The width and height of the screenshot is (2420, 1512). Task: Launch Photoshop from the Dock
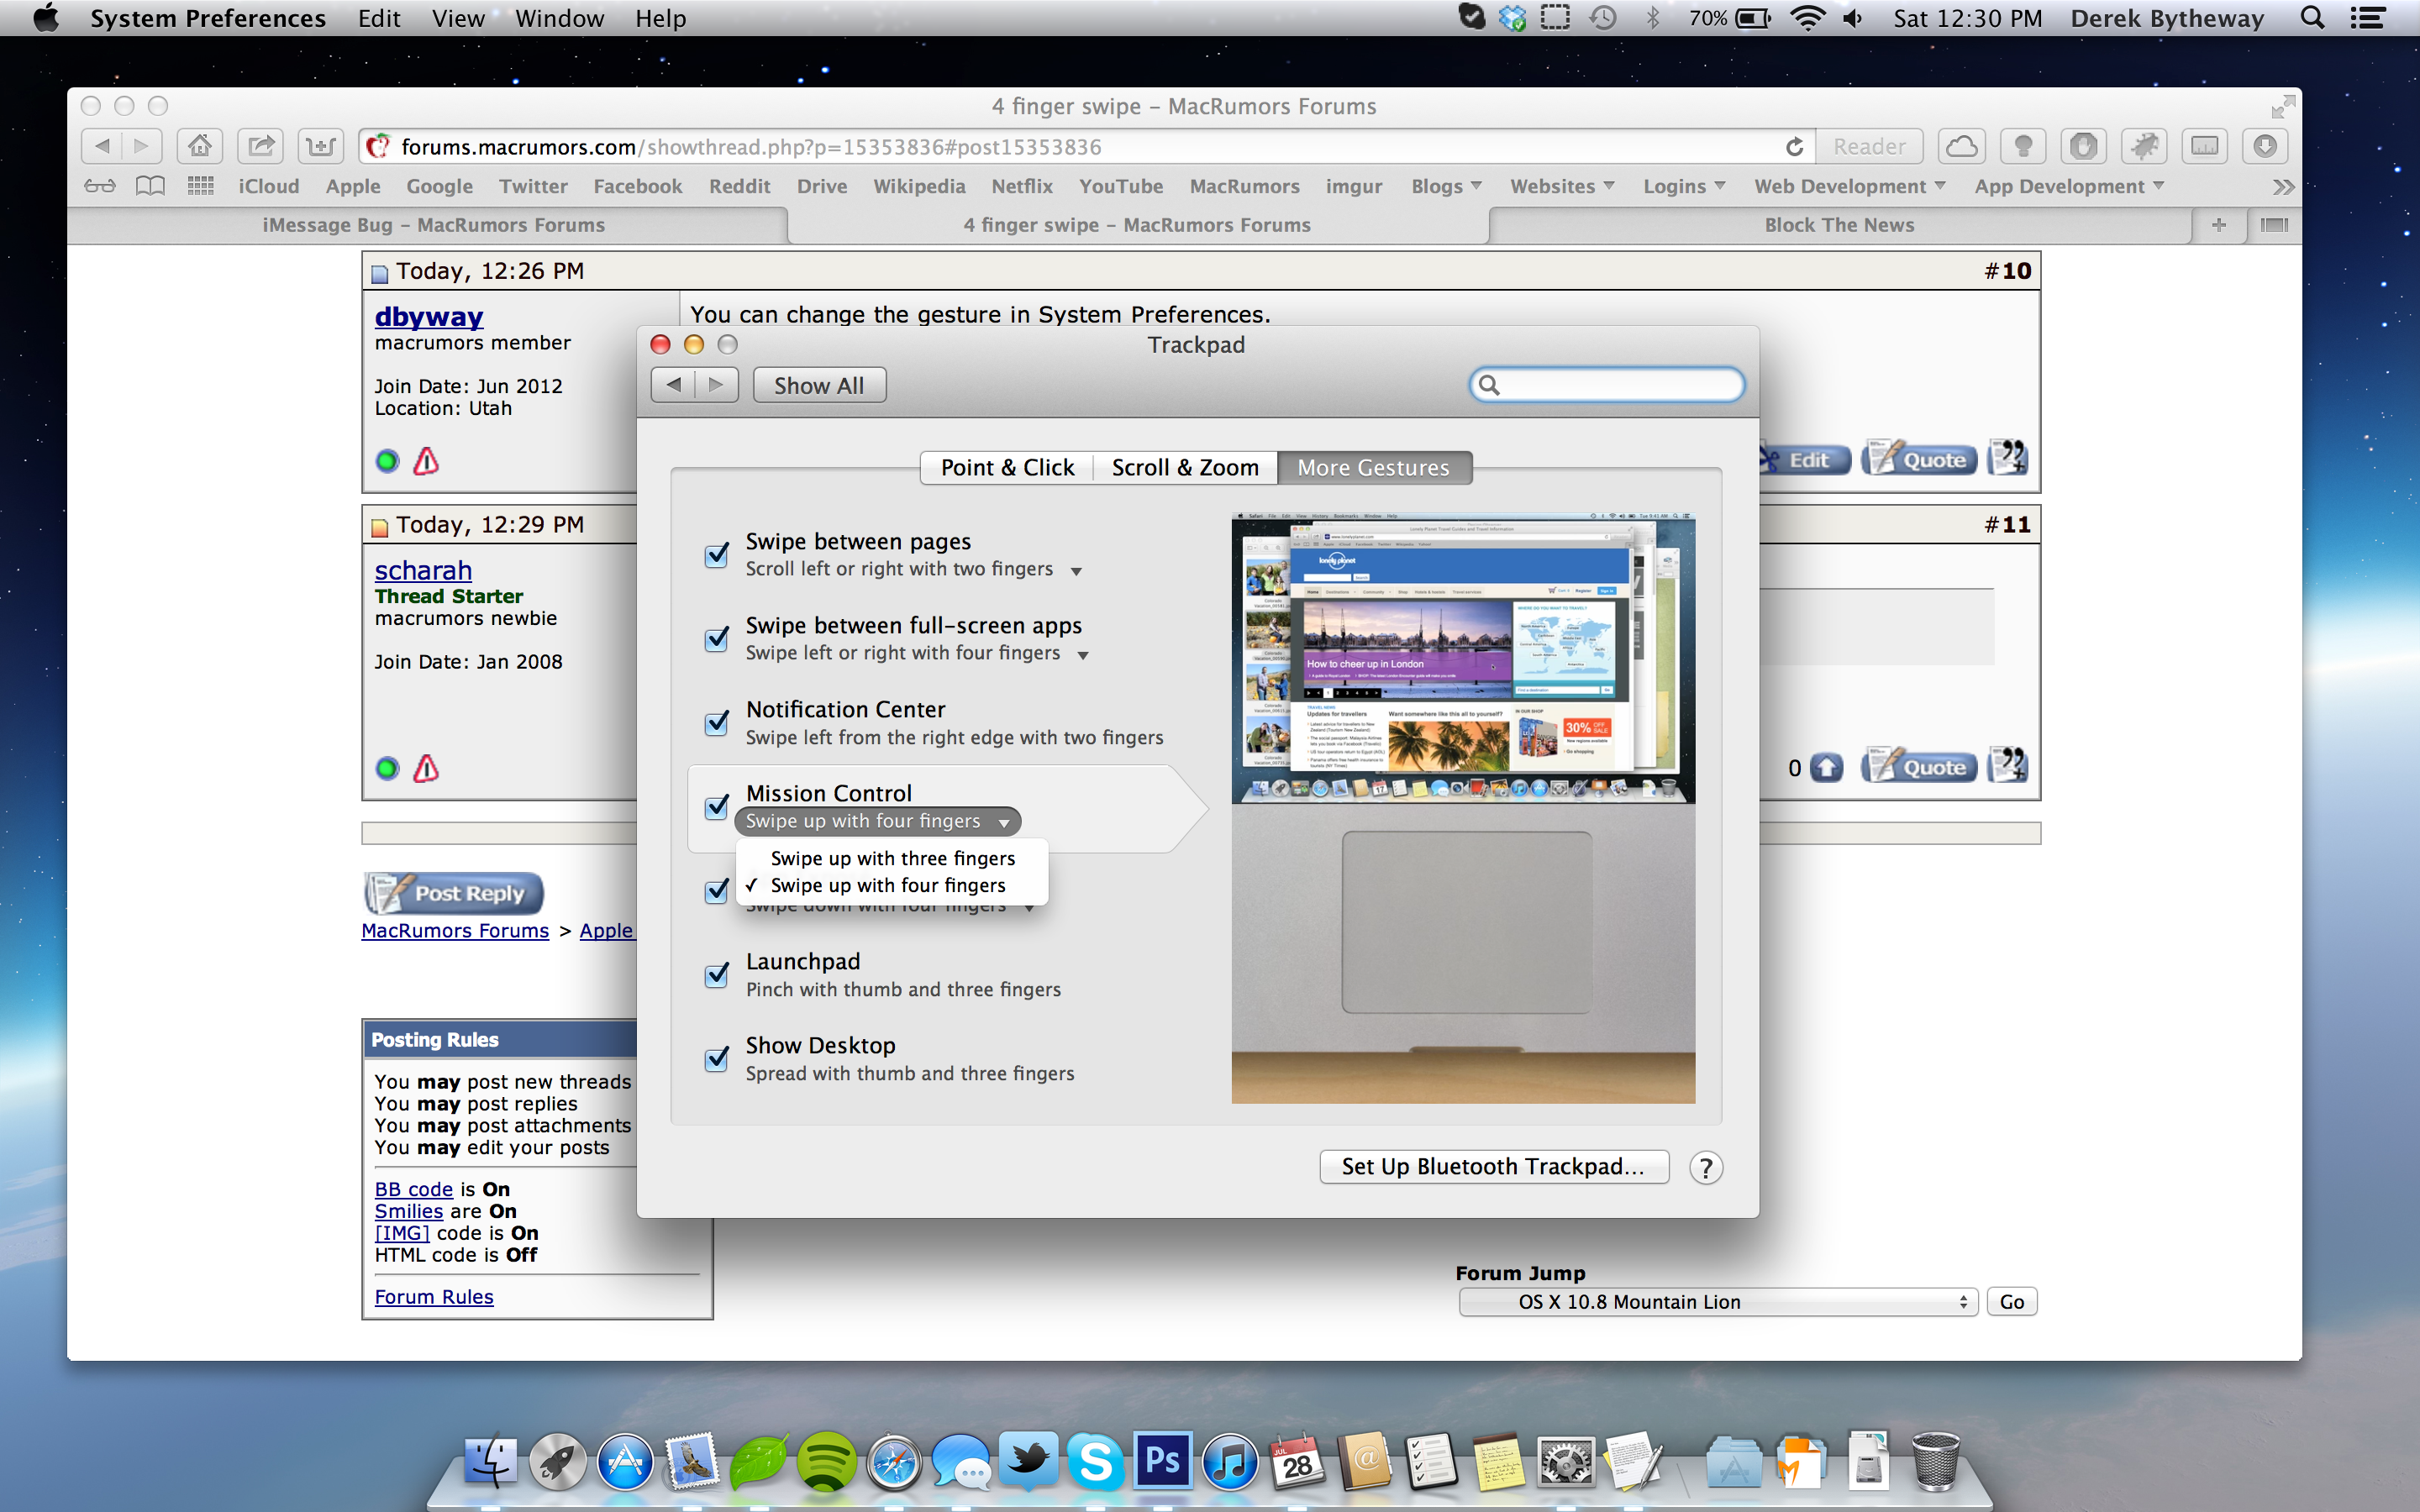1163,1461
